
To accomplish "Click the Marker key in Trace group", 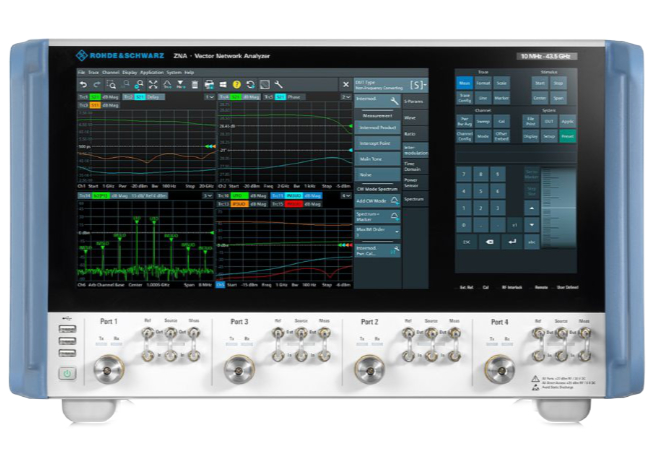I will (501, 98).
